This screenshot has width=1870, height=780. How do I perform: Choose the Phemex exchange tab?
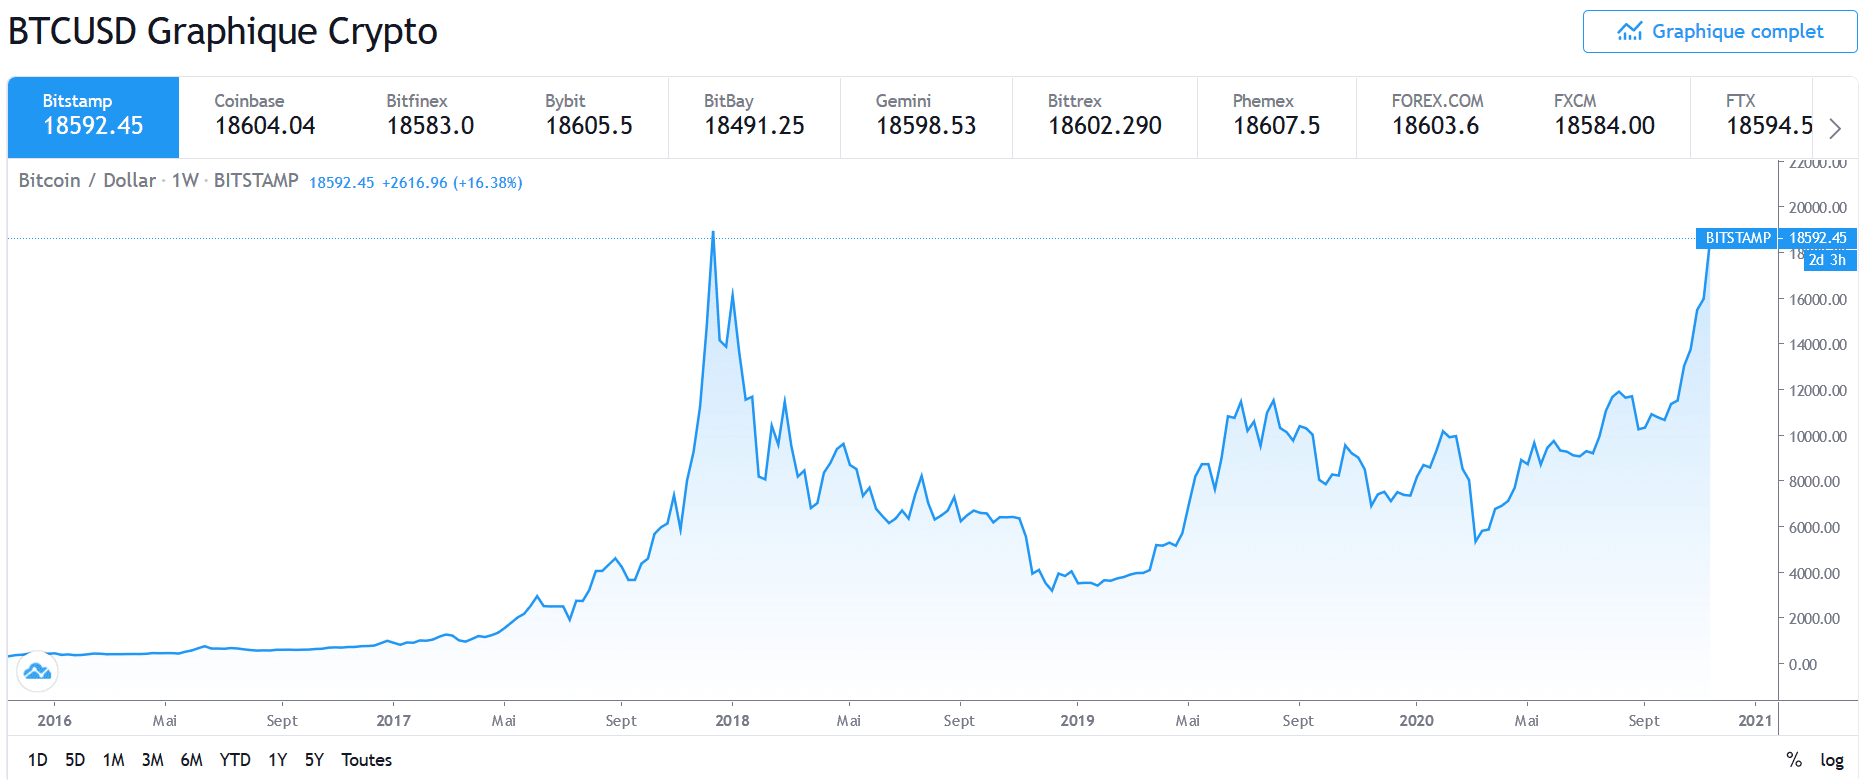[1277, 117]
